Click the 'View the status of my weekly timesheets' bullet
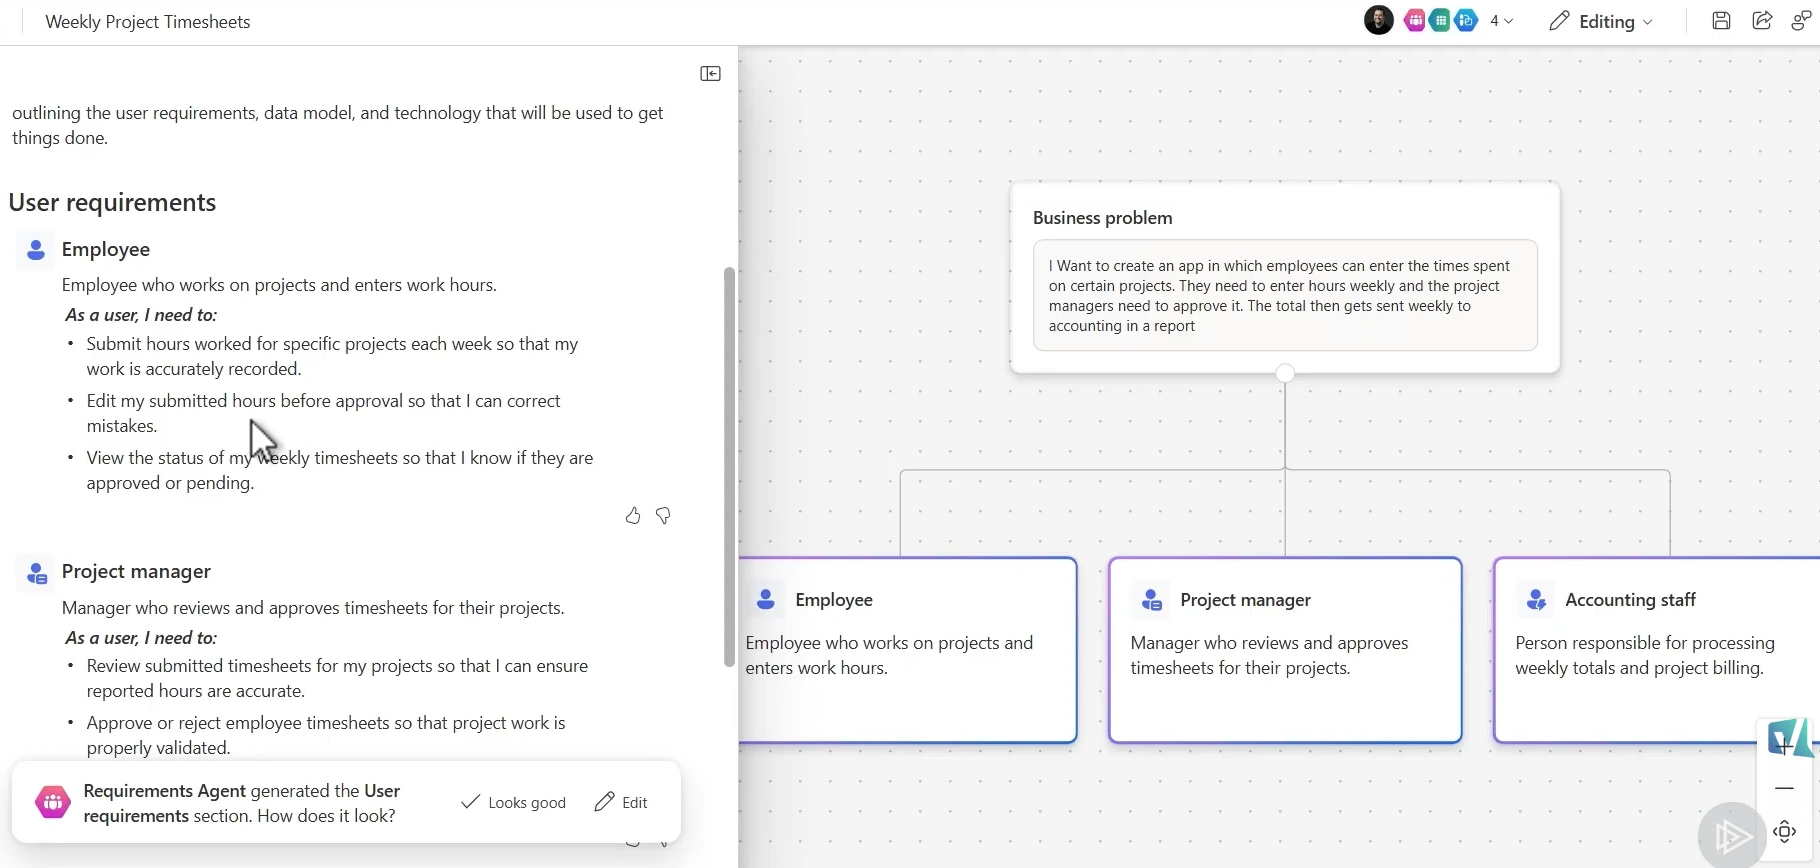 coord(340,471)
